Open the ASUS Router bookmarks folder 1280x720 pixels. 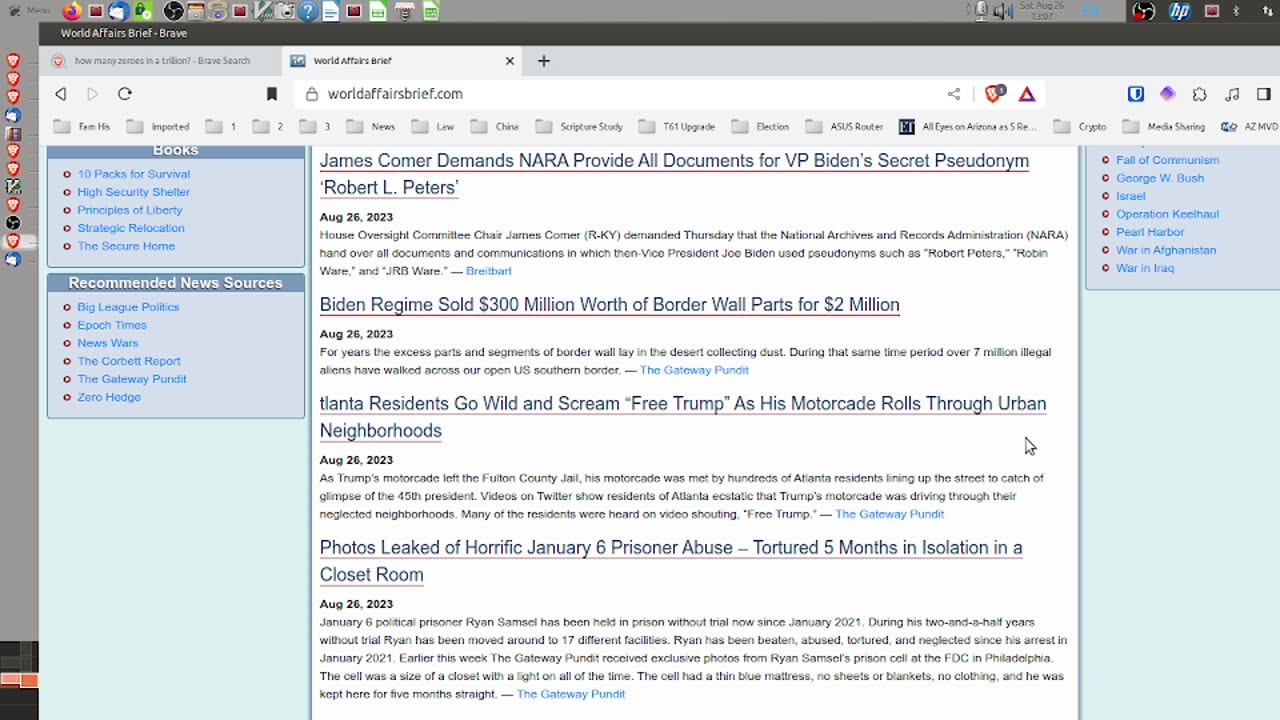845,127
